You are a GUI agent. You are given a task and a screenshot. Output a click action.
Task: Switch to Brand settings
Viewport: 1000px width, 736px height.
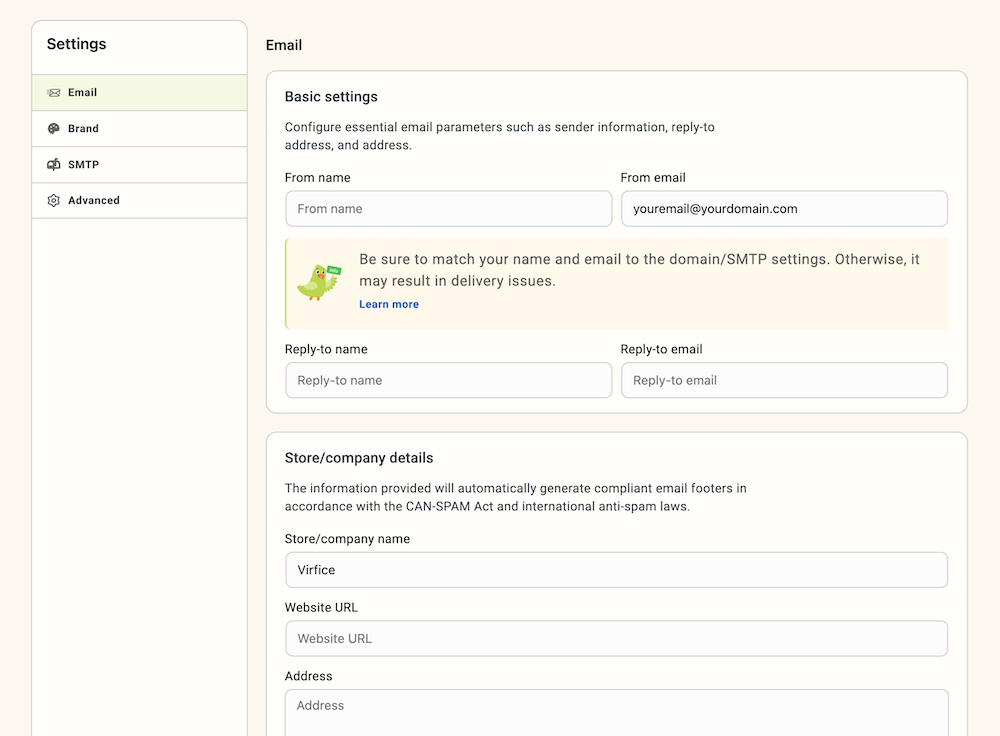139,128
